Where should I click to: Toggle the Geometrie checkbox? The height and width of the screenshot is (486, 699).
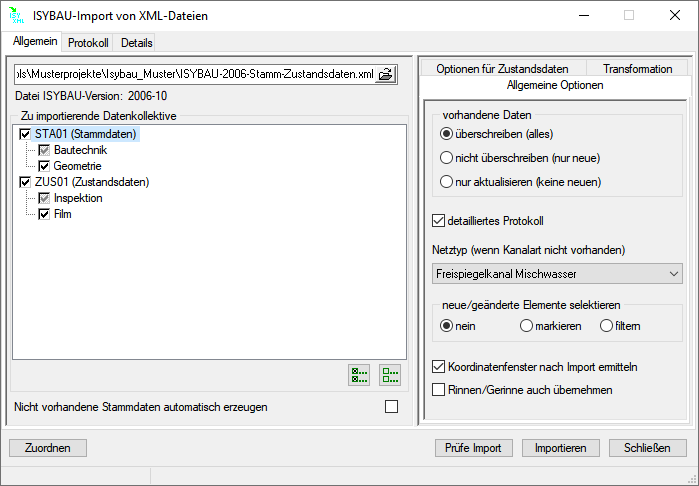click(x=44, y=166)
